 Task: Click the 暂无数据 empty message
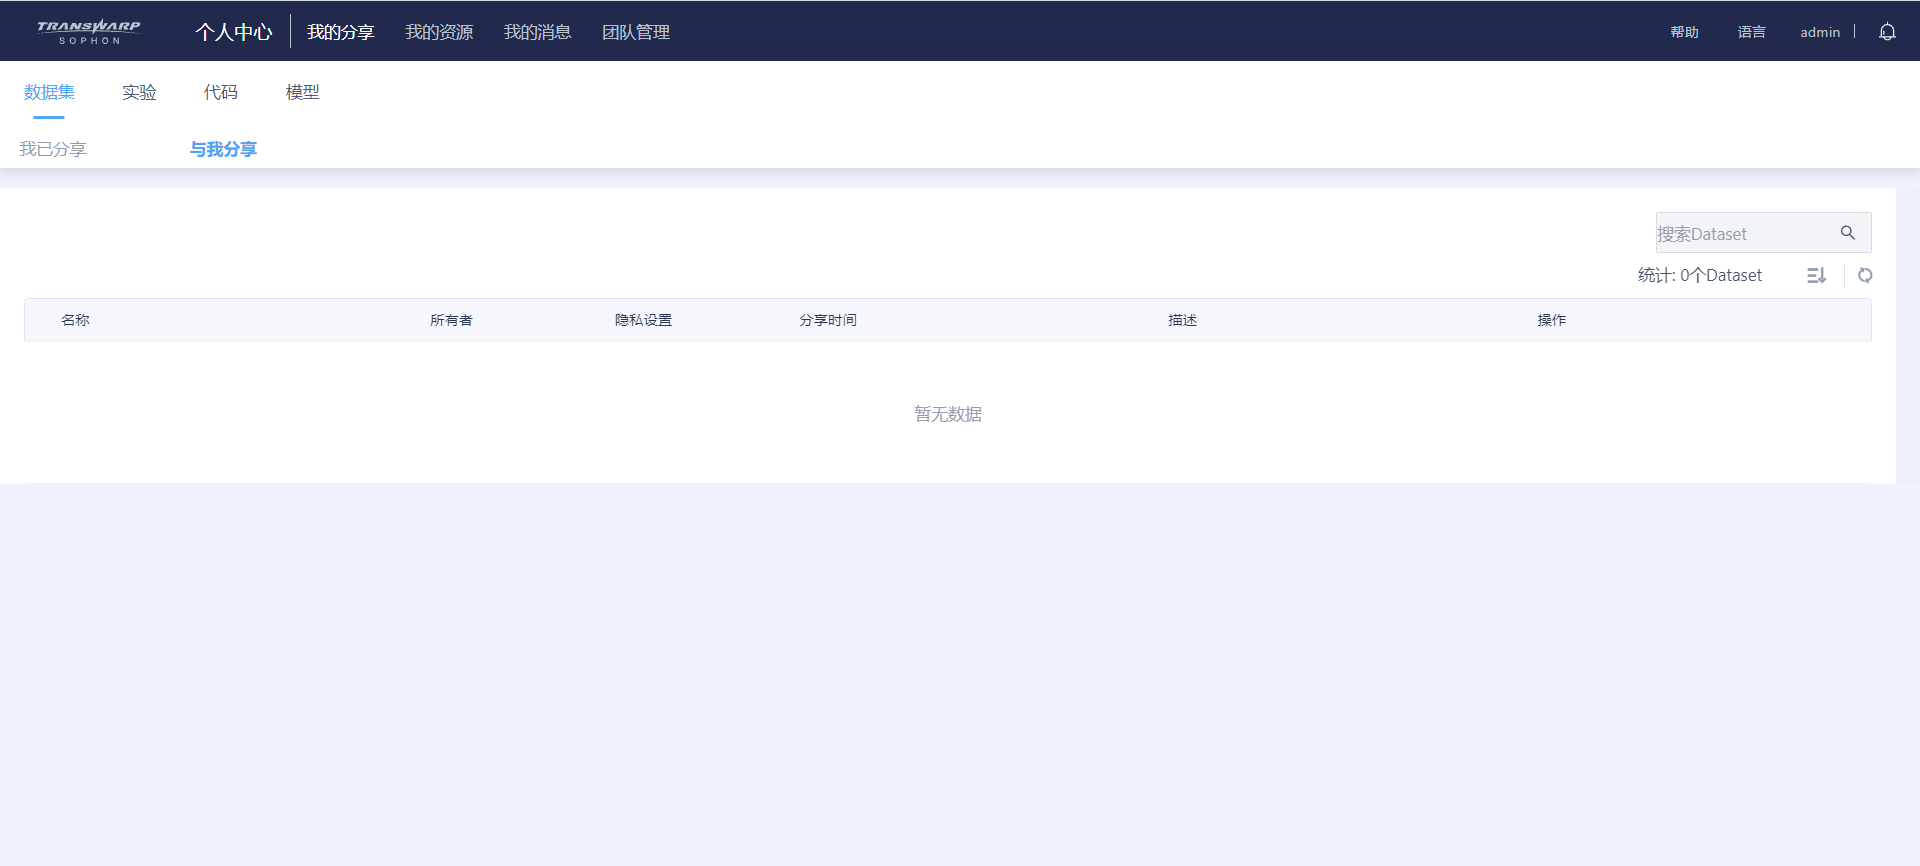(x=948, y=414)
